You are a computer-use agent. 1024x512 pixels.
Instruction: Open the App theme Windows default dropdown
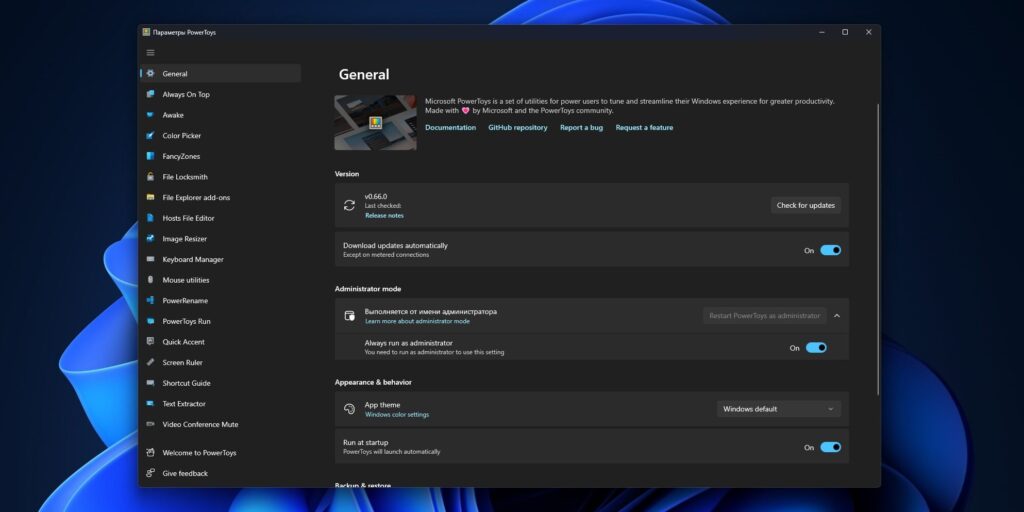(x=778, y=409)
